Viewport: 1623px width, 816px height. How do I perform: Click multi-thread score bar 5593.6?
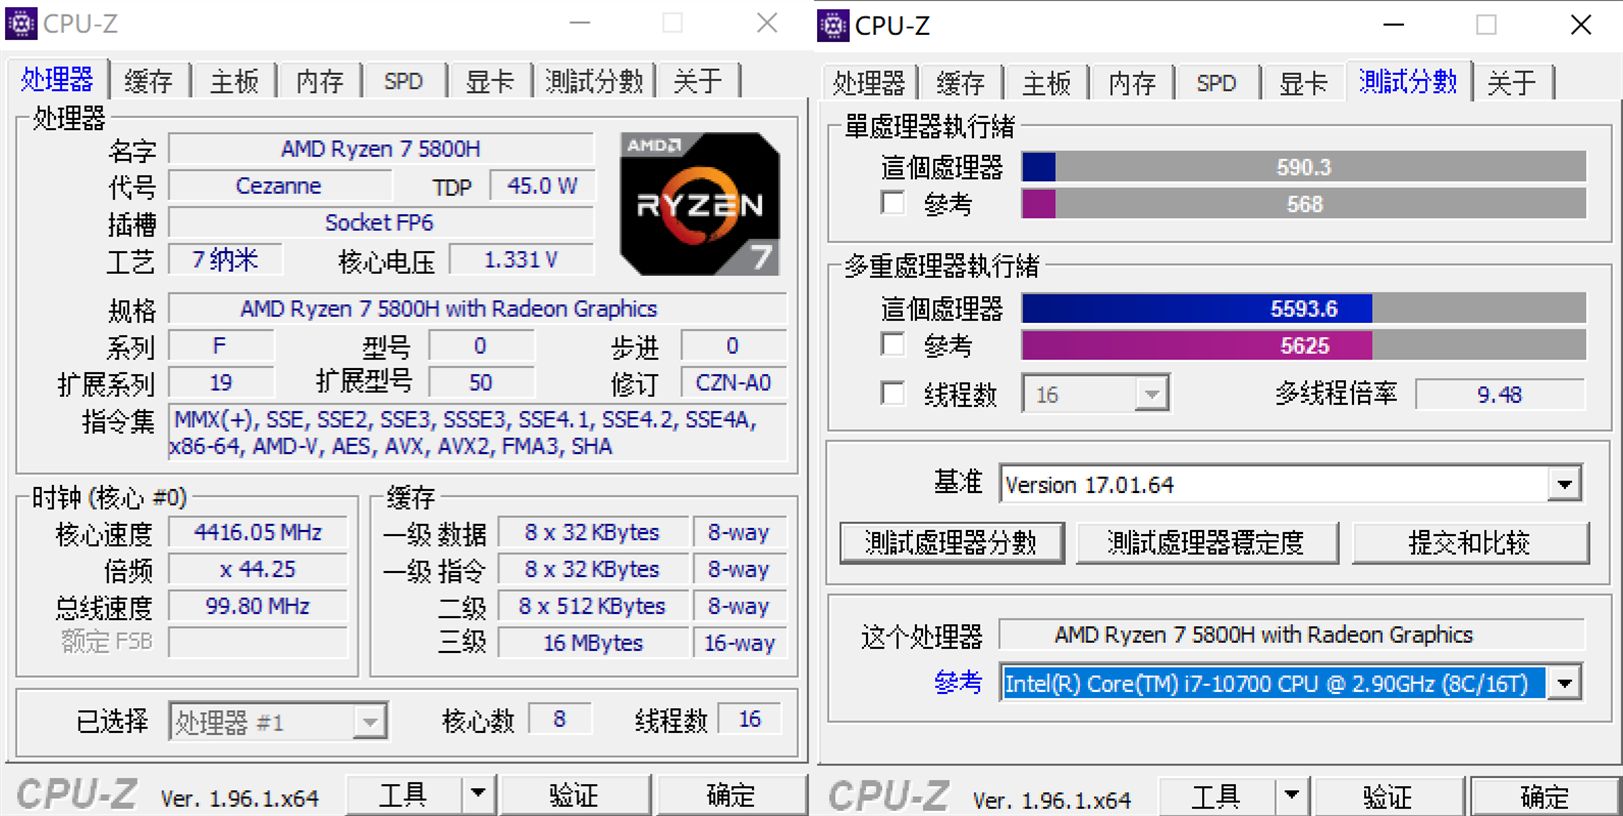coord(1304,308)
